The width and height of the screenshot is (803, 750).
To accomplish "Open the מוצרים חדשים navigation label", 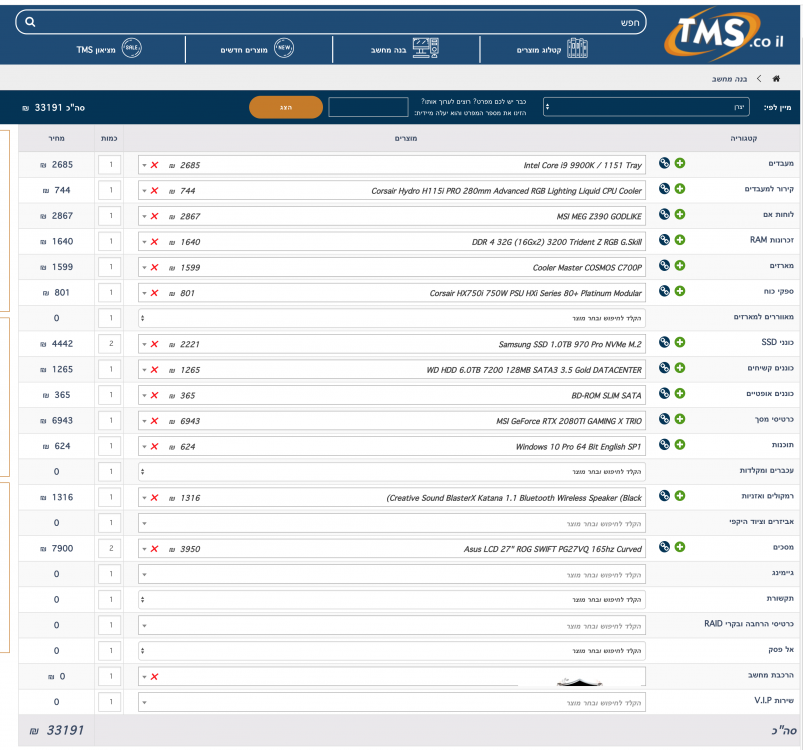I will (244, 50).
